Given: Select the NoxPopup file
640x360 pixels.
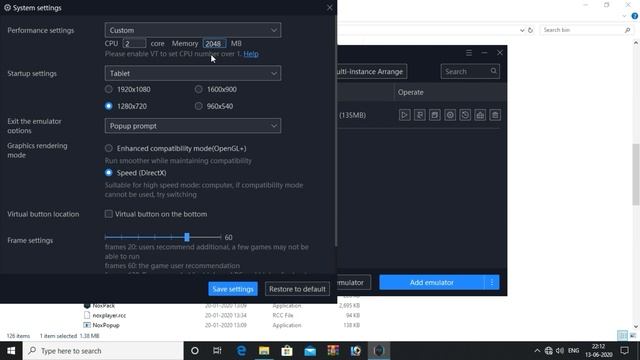Looking at the screenshot, I should [x=106, y=325].
